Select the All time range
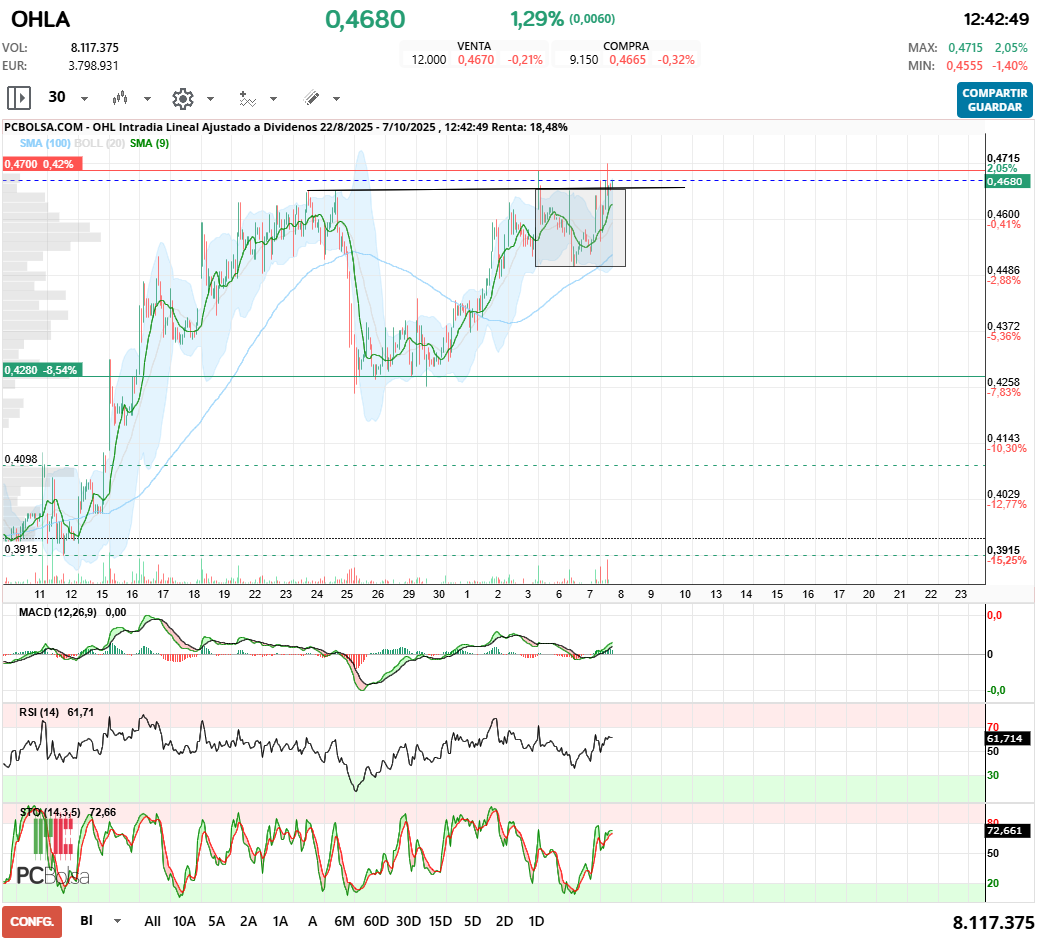This screenshot has width=1048, height=943. (152, 922)
